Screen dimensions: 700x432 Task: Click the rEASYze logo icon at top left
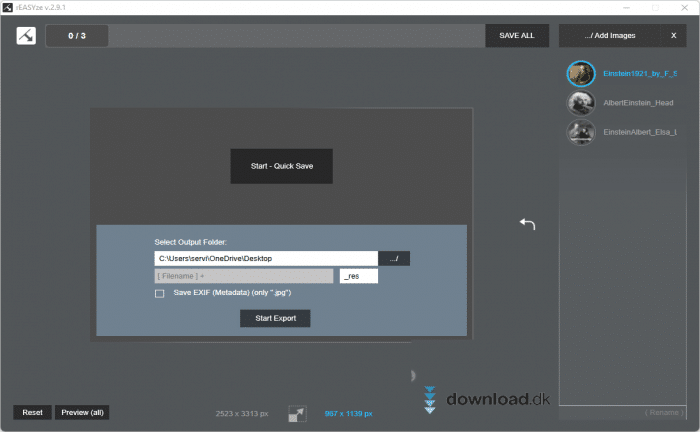click(26, 36)
